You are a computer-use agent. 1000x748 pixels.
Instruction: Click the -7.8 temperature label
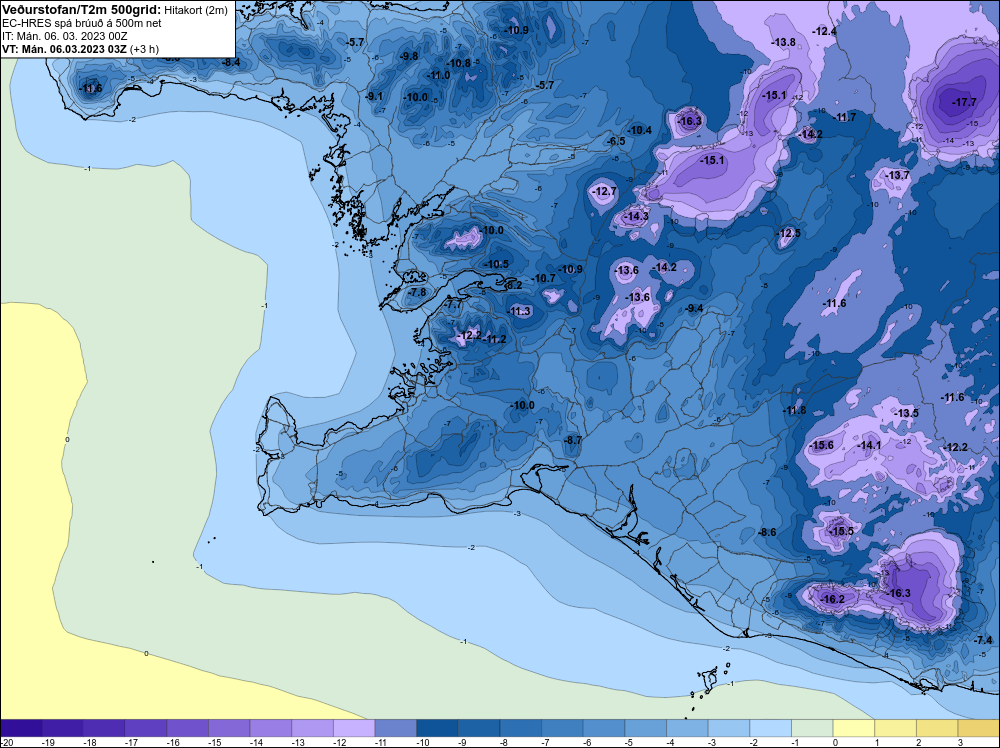416,292
